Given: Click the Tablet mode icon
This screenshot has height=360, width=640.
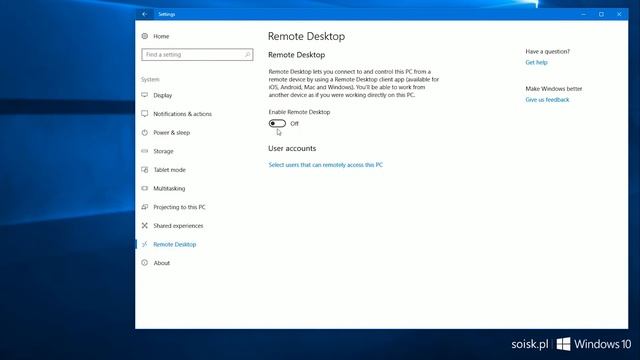Looking at the screenshot, I should click(x=144, y=169).
